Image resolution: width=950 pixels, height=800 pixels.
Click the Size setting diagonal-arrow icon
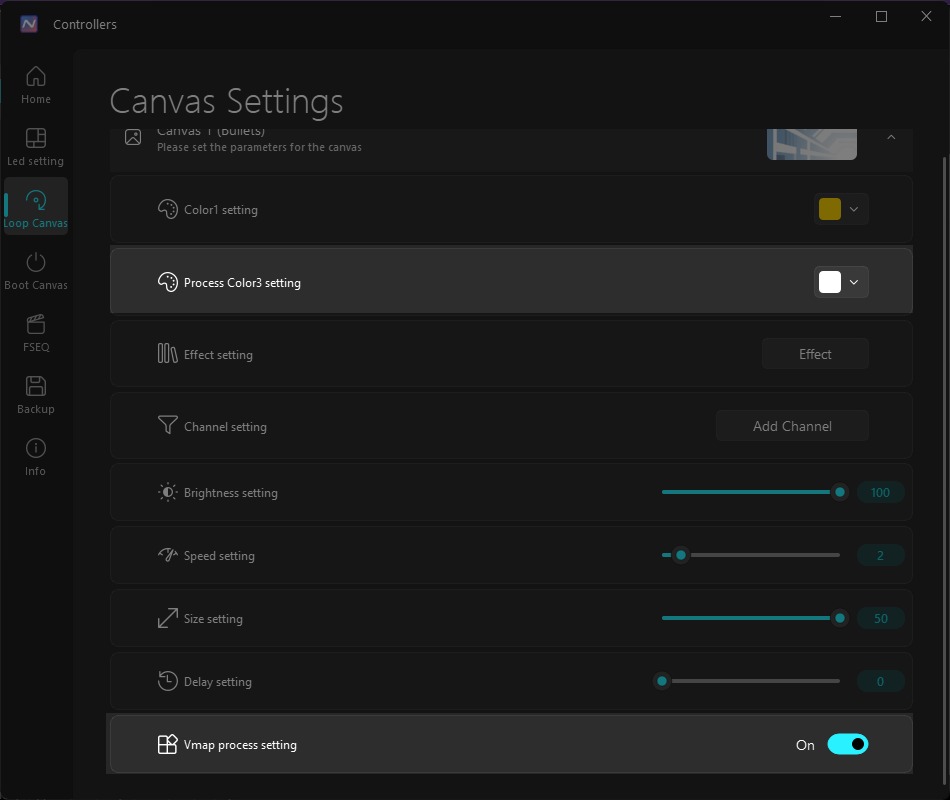[167, 618]
